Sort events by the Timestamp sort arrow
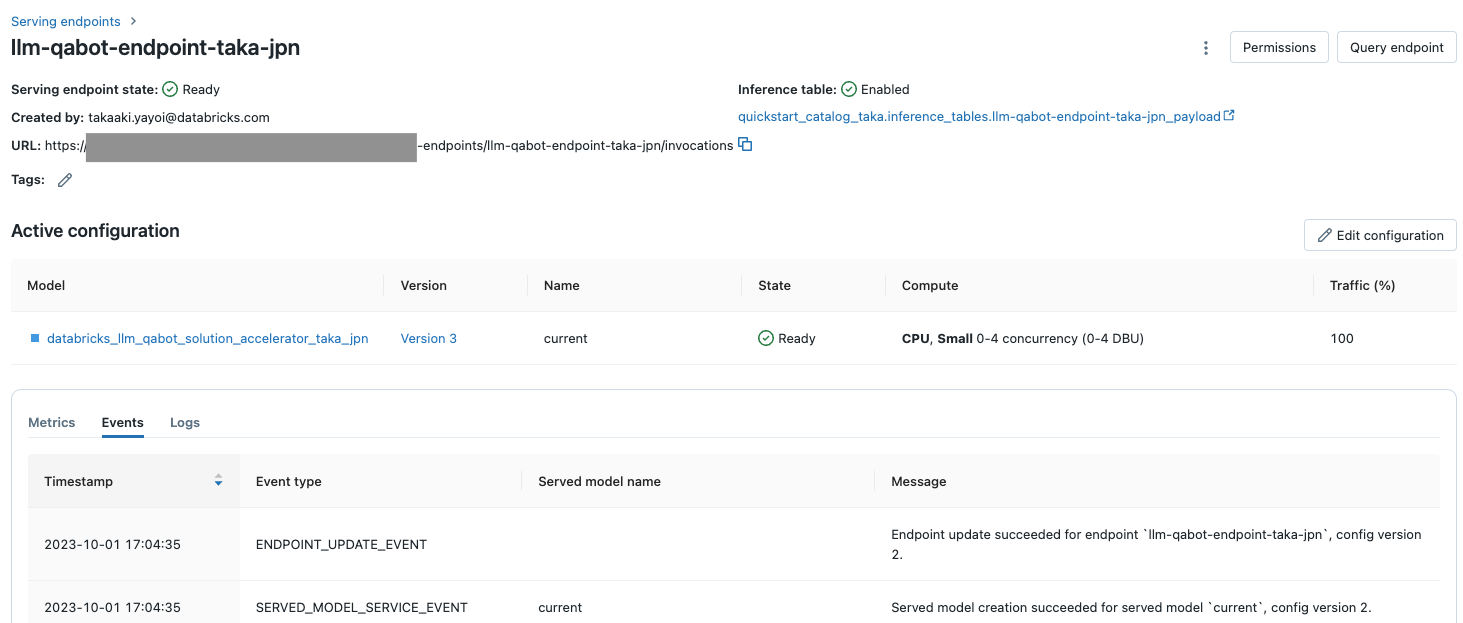1463x623 pixels. [218, 481]
